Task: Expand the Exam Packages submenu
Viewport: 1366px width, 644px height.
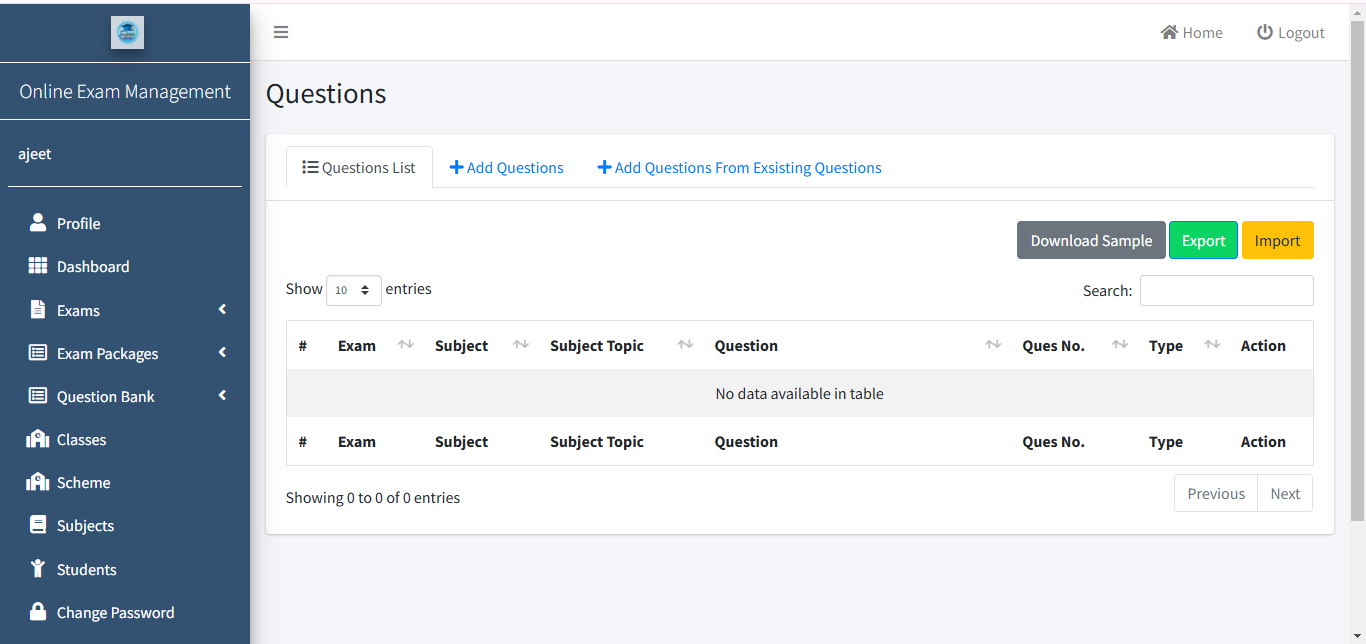Action: pos(125,353)
